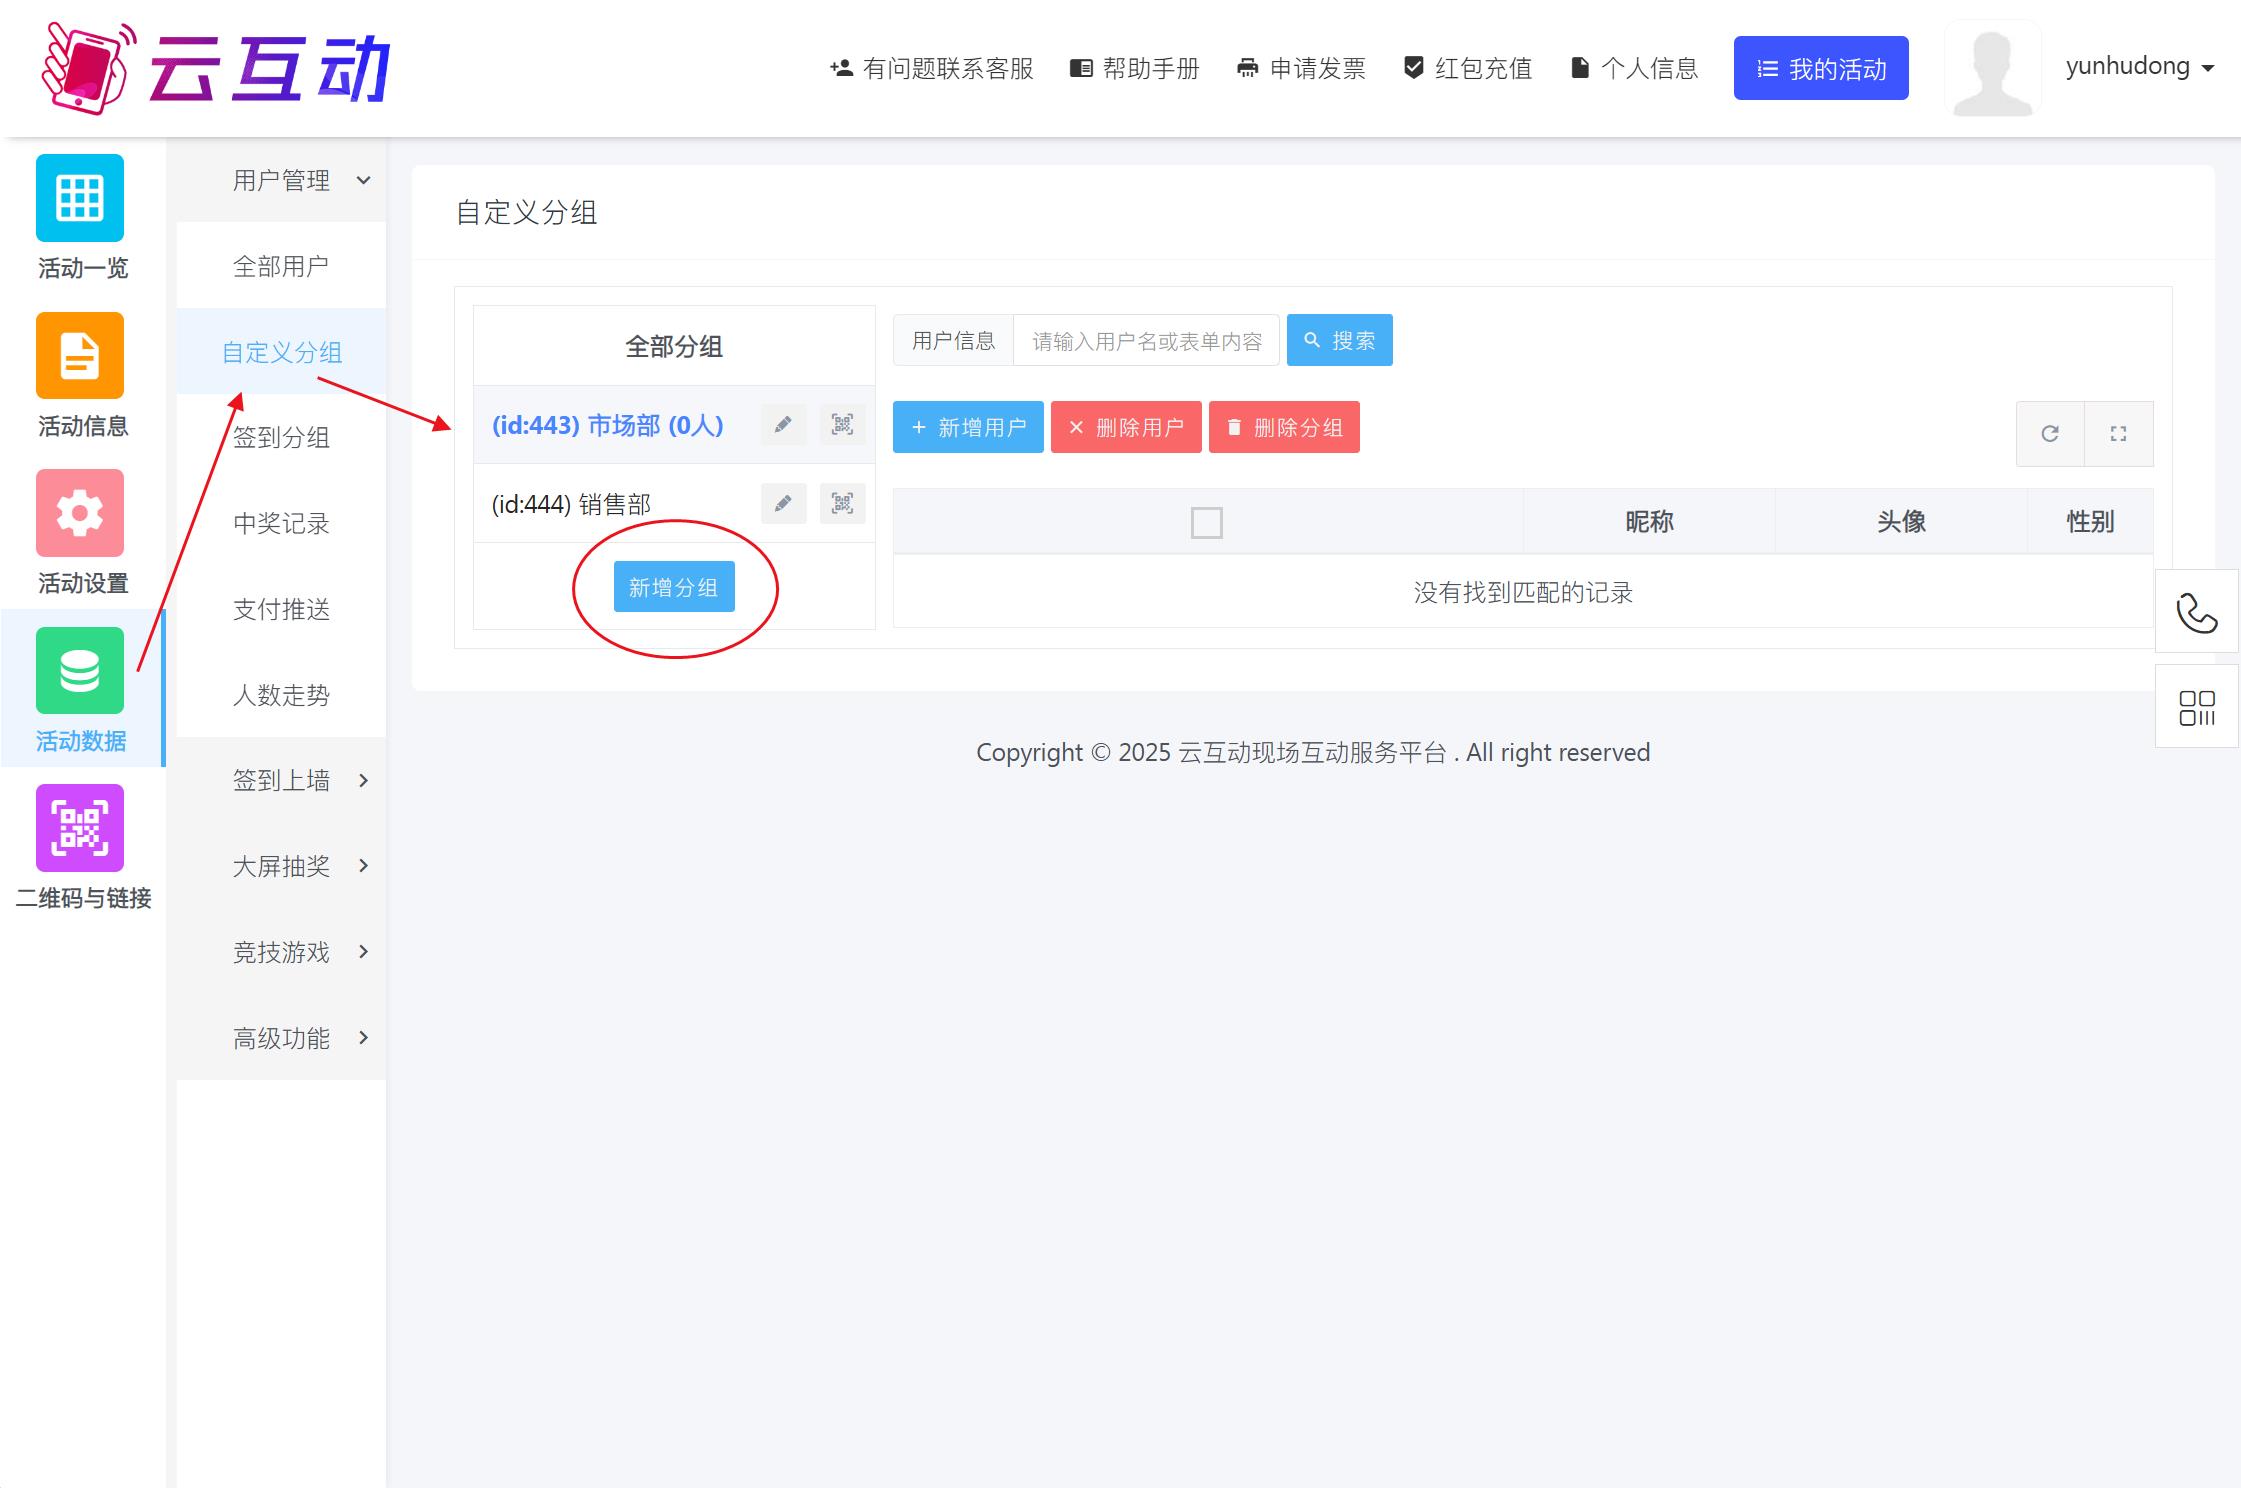
Task: Go to 全部用户 menu item
Action: tap(281, 267)
